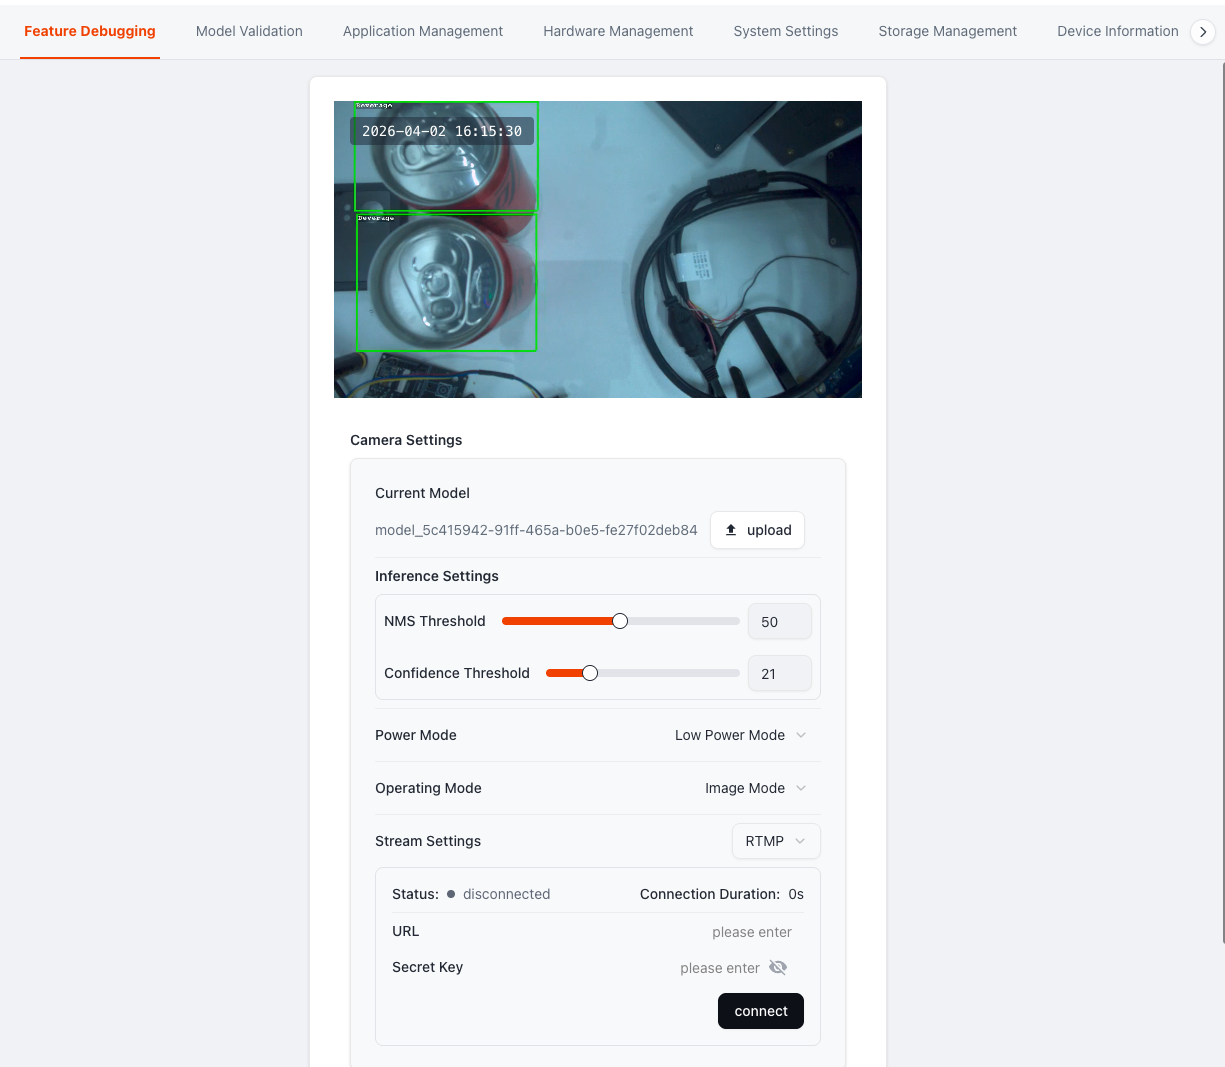Screen dimensions: 1225x1067
Task: Open the RTMP stream settings dropdown
Action: 775,841
